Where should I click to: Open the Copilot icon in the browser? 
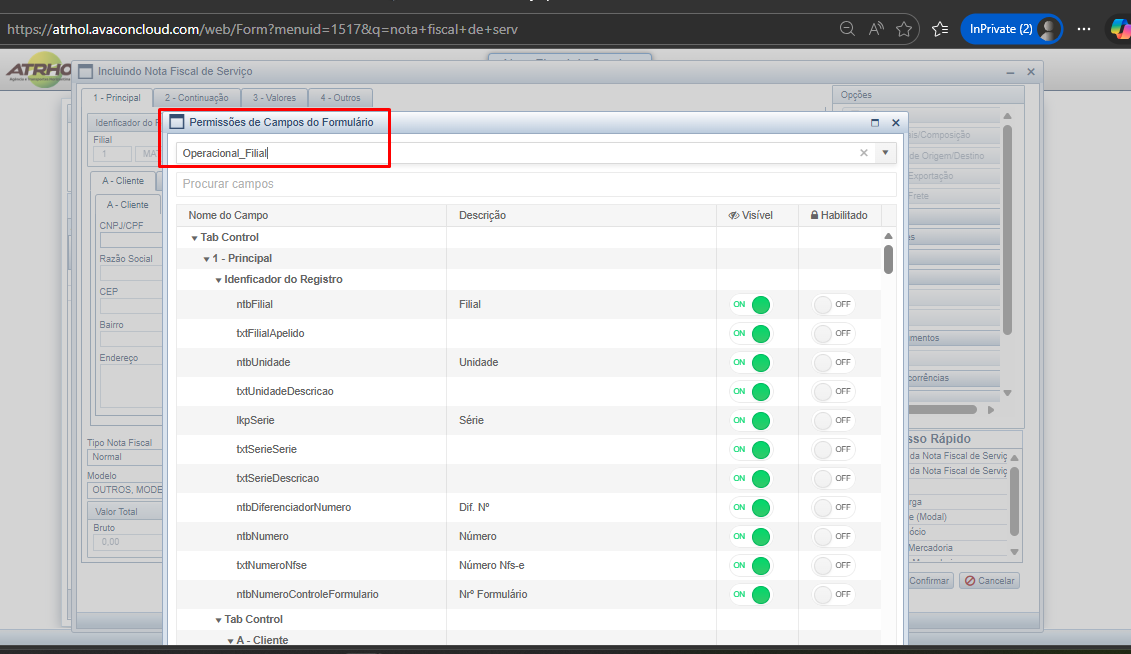coord(1119,29)
